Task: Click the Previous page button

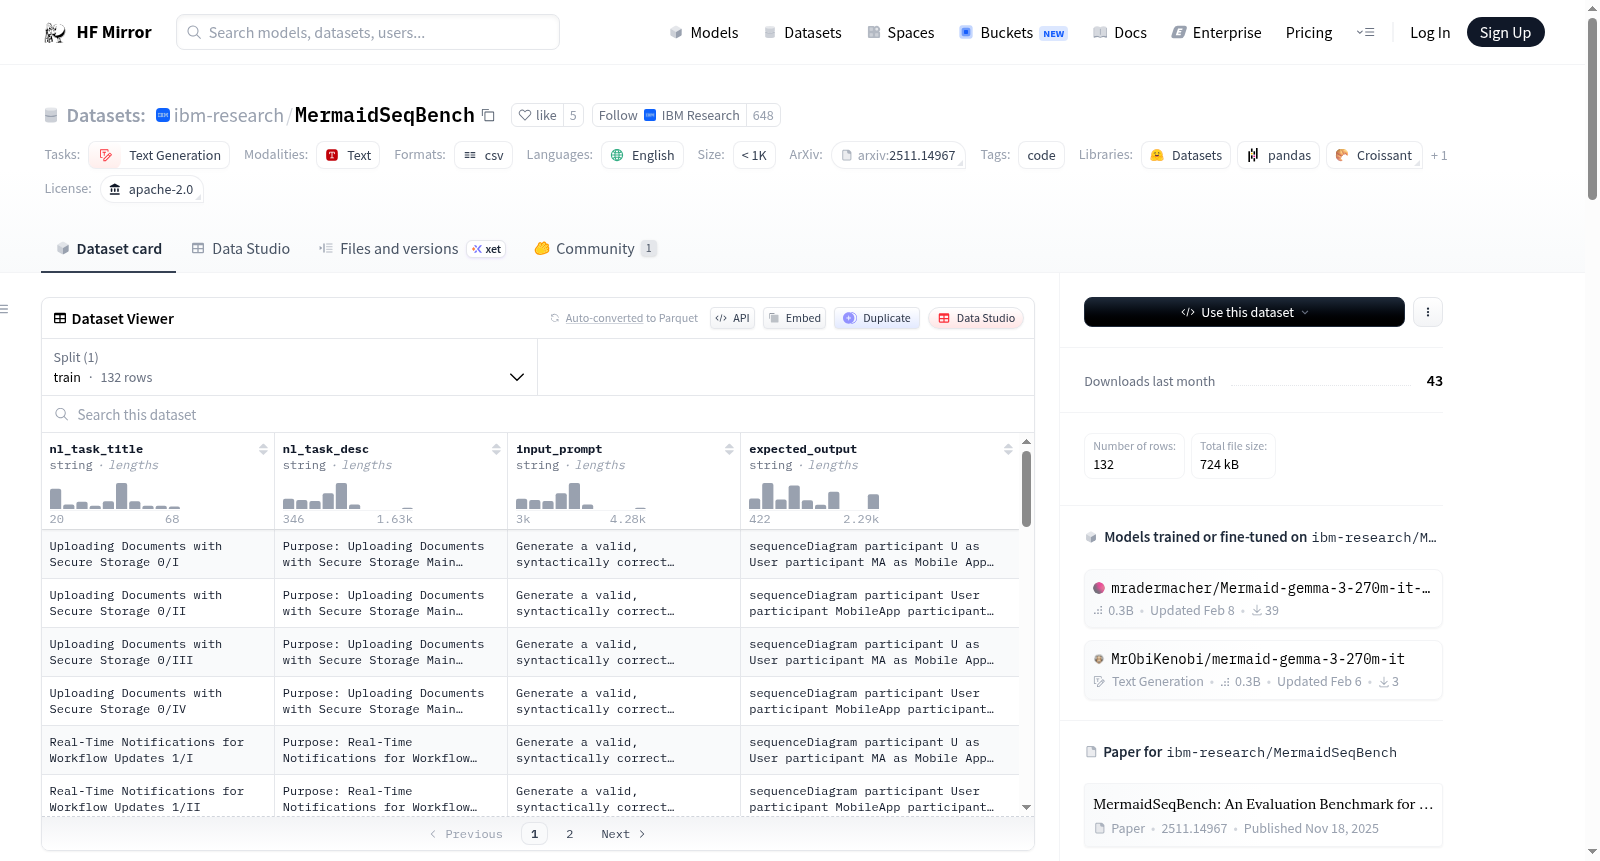Action: pos(466,834)
